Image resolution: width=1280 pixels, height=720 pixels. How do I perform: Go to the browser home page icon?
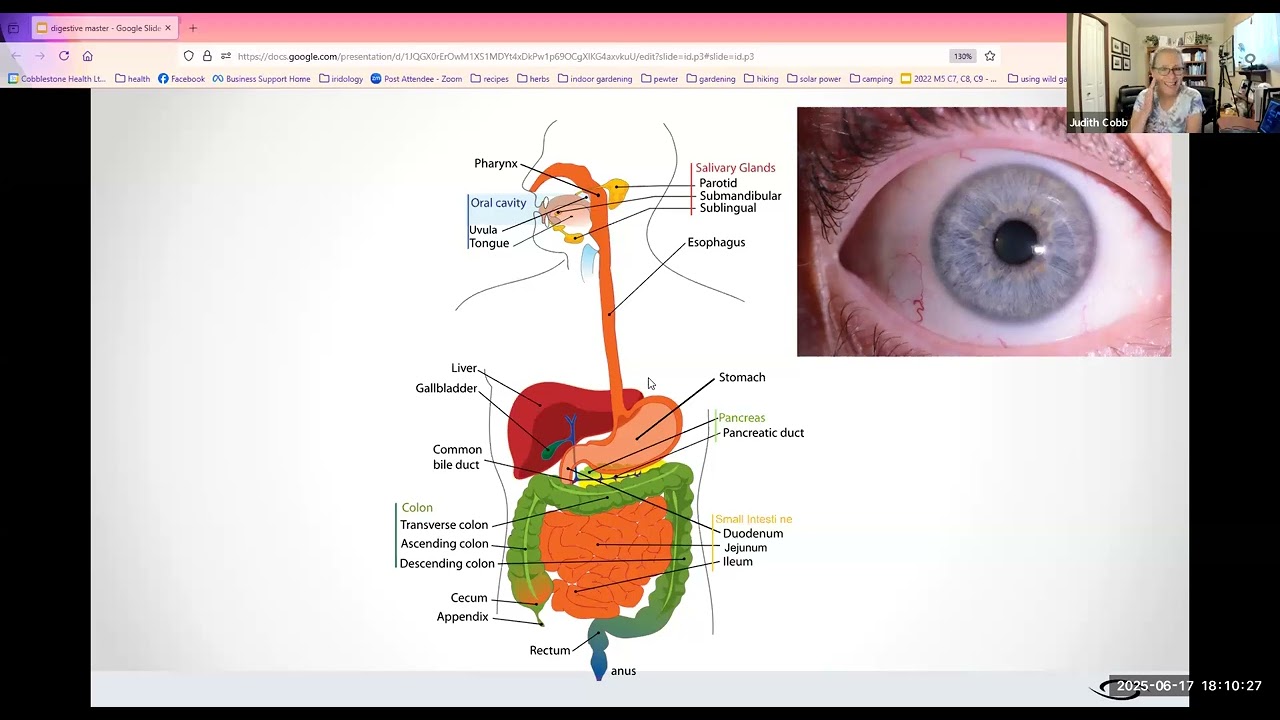(x=88, y=56)
